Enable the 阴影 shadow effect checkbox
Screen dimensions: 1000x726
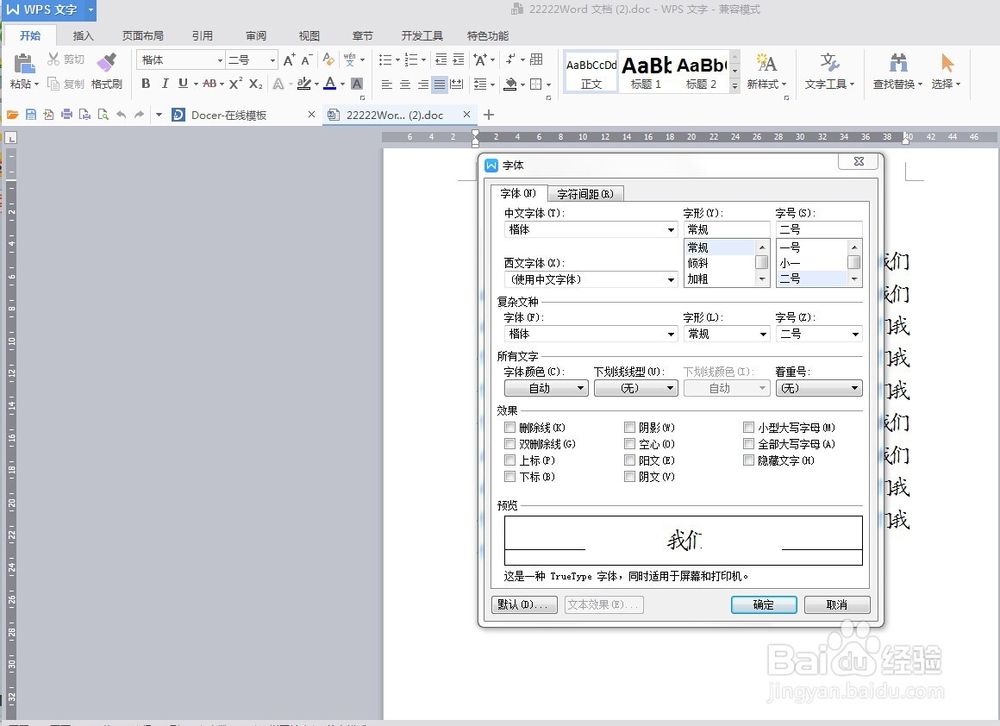[630, 426]
